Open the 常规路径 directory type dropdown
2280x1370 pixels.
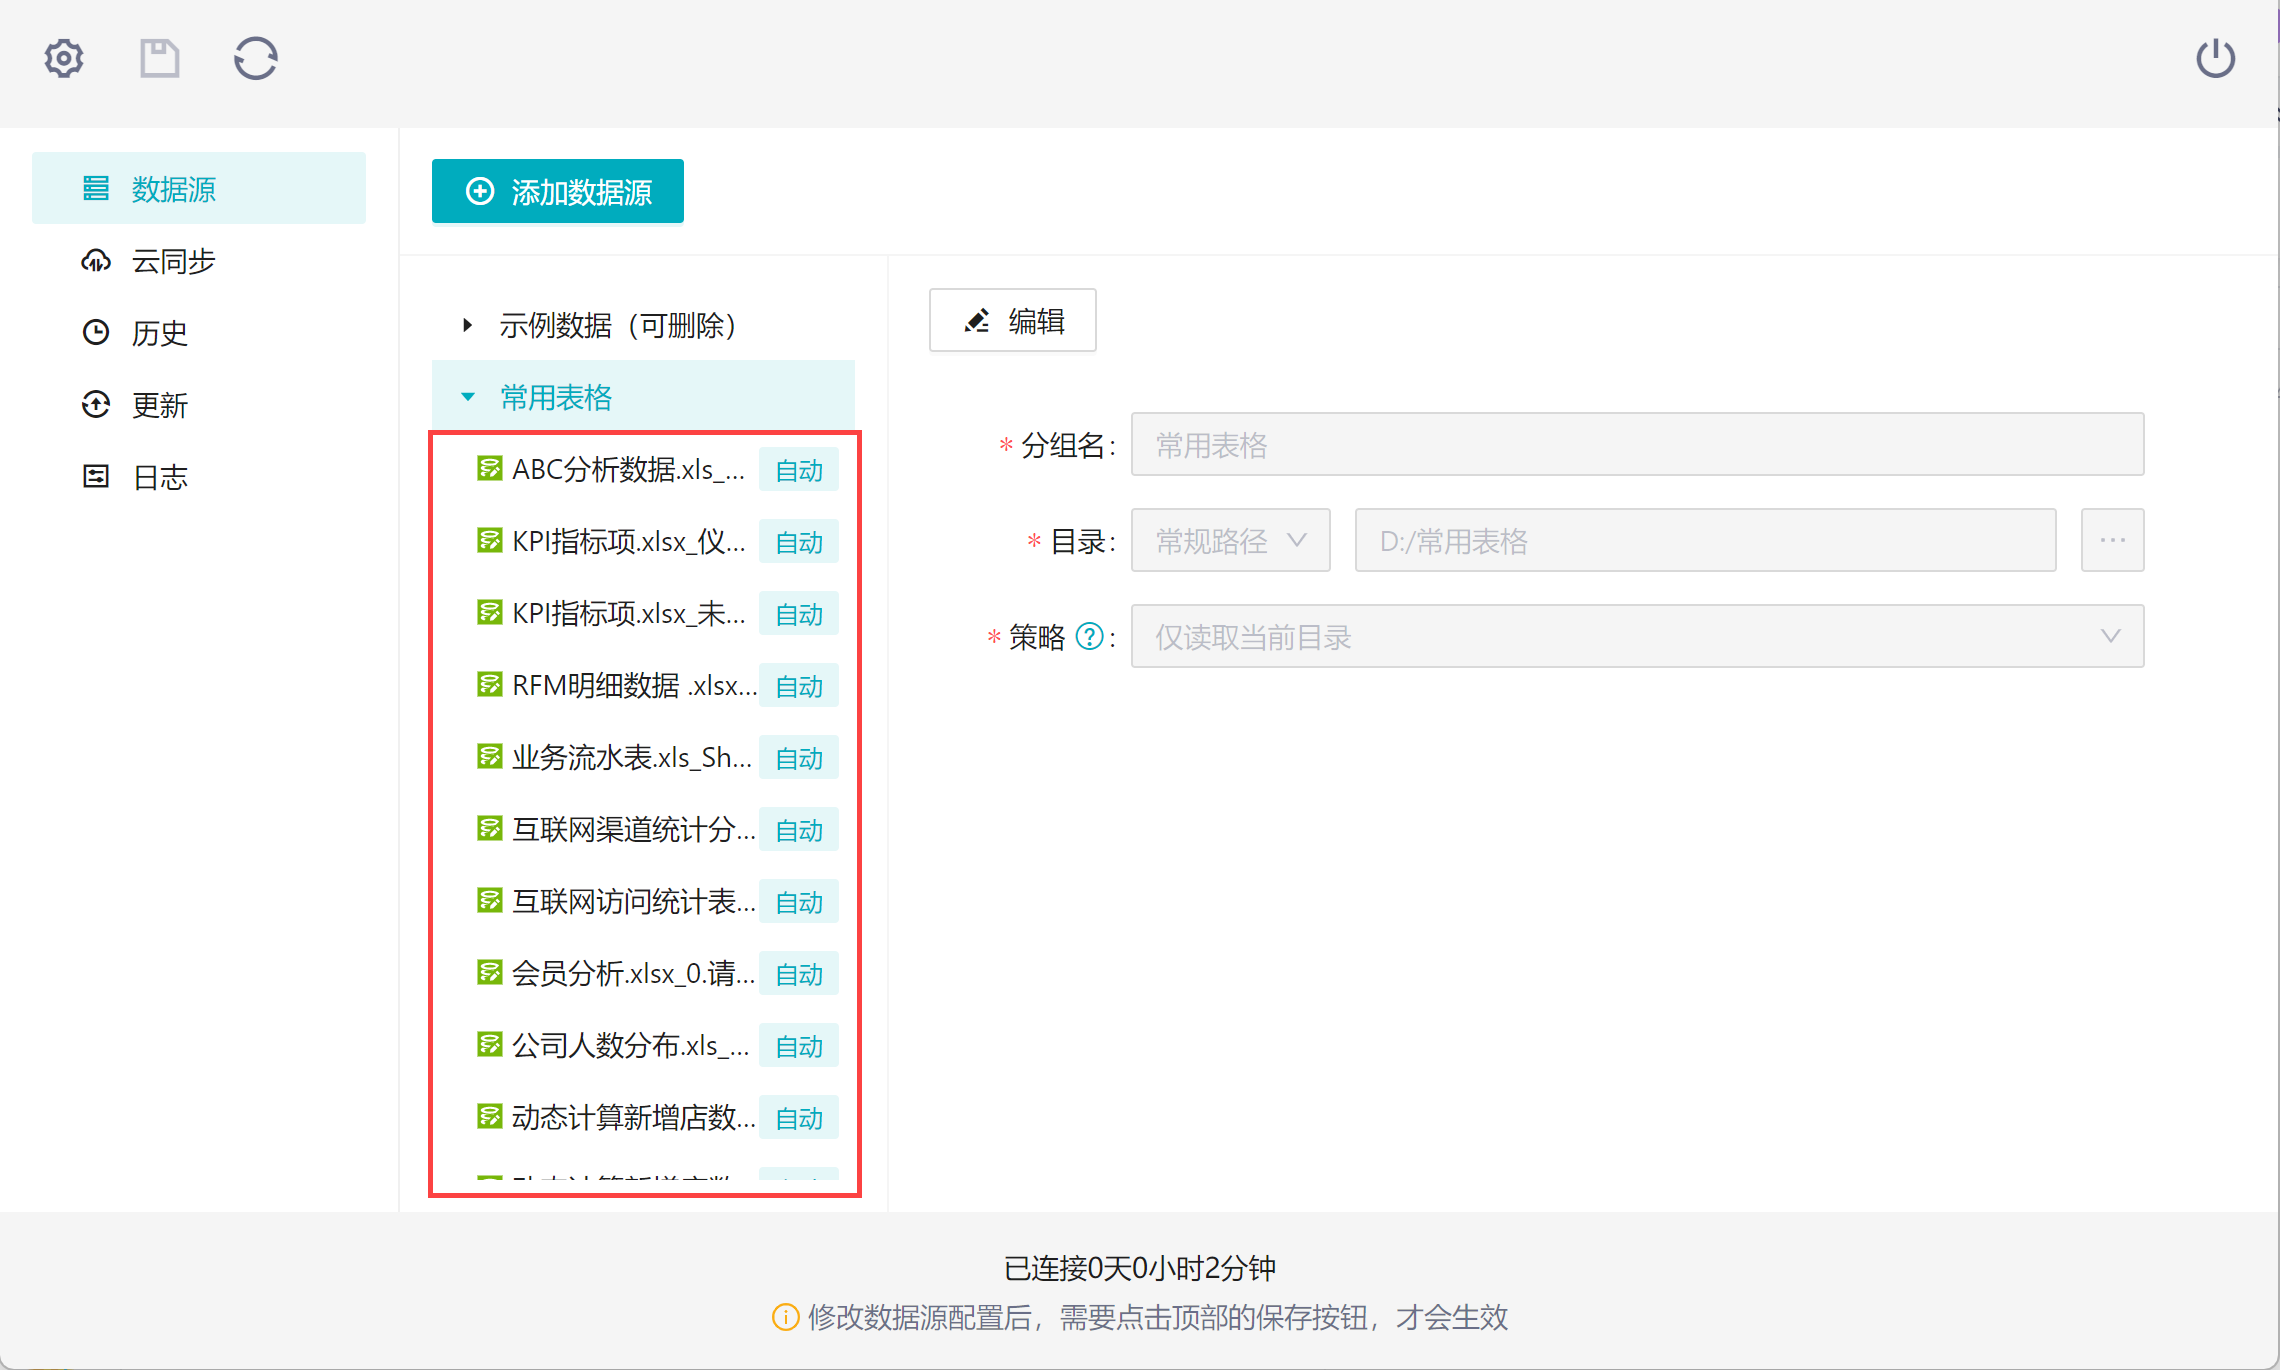(x=1230, y=541)
